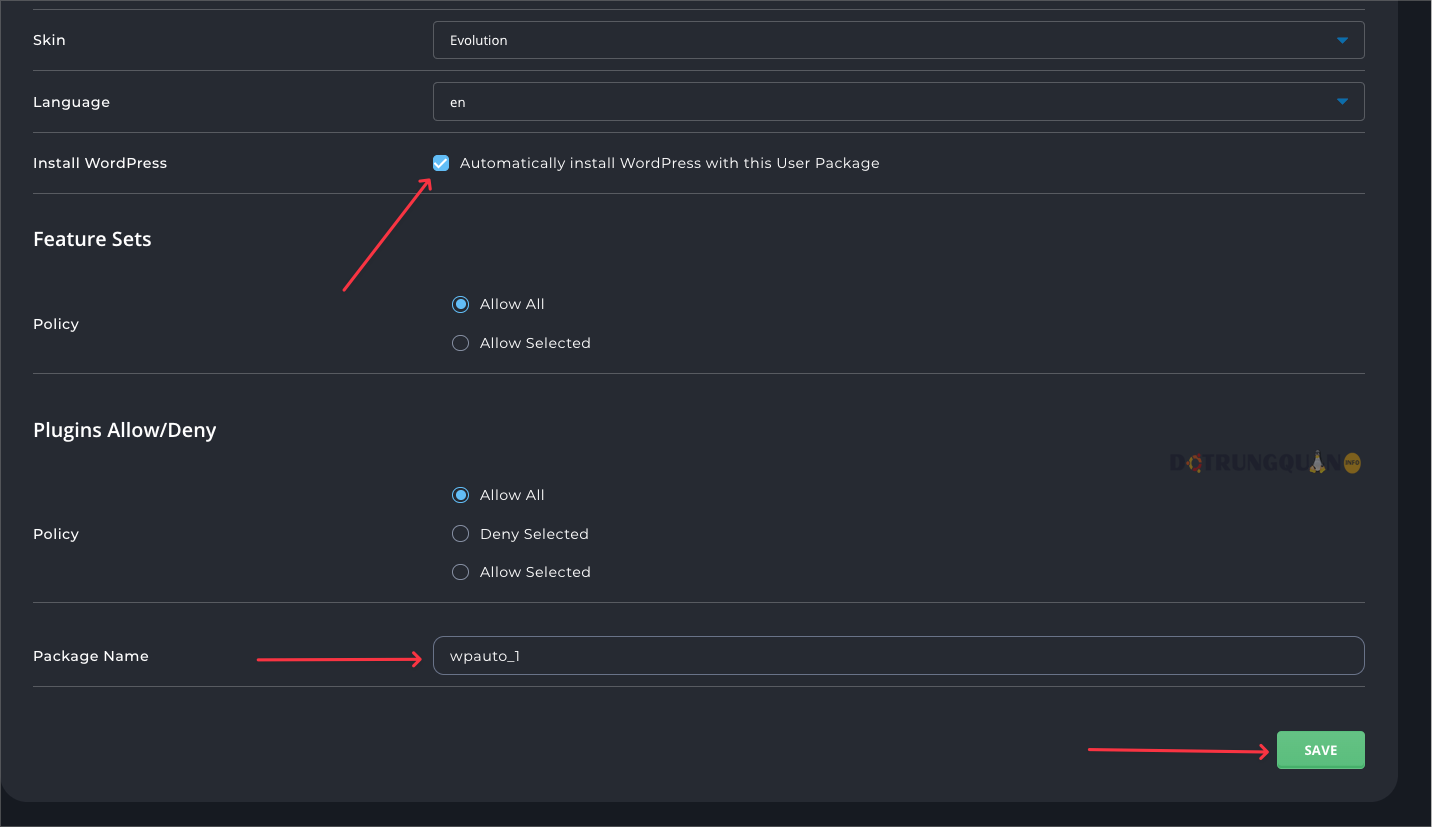This screenshot has width=1432, height=827.
Task: Select Allow Selected under Feature Sets policy
Action: 460,343
